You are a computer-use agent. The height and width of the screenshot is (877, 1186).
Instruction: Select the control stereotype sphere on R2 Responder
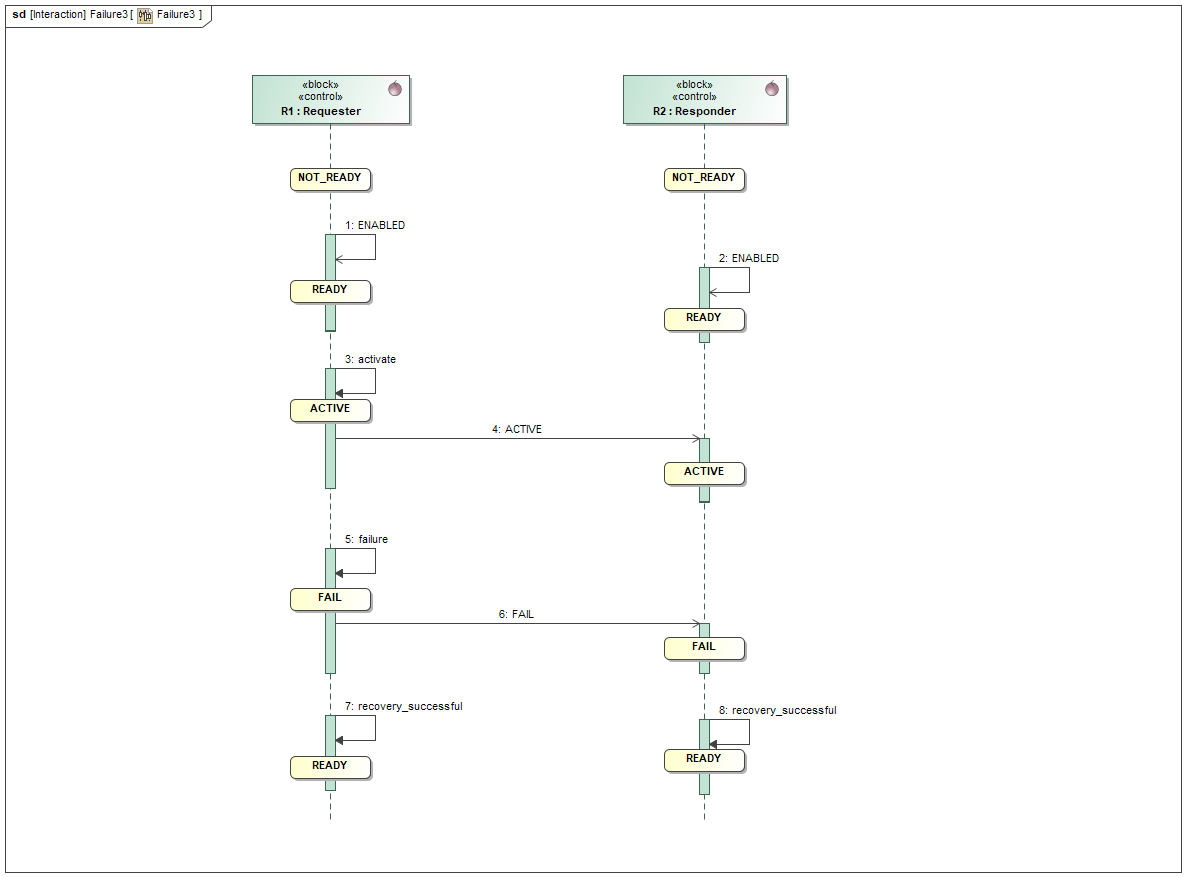770,88
